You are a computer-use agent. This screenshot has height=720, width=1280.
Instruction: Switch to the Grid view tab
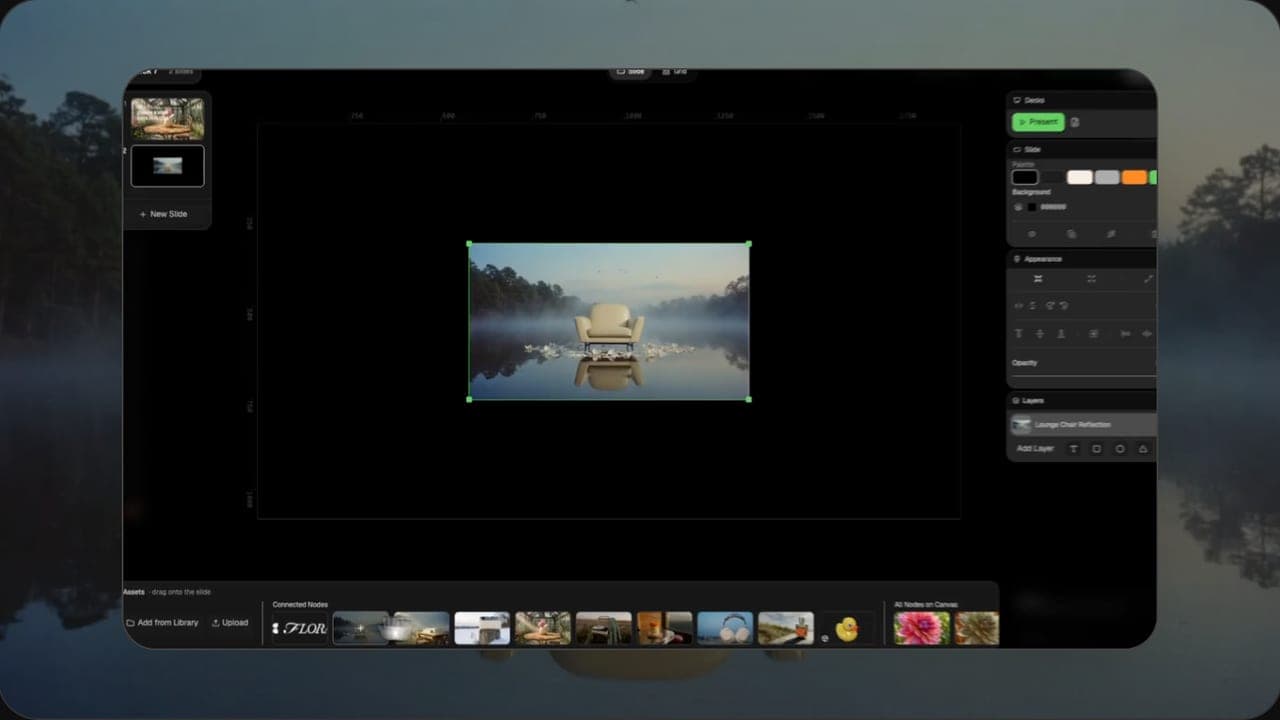[x=674, y=72]
